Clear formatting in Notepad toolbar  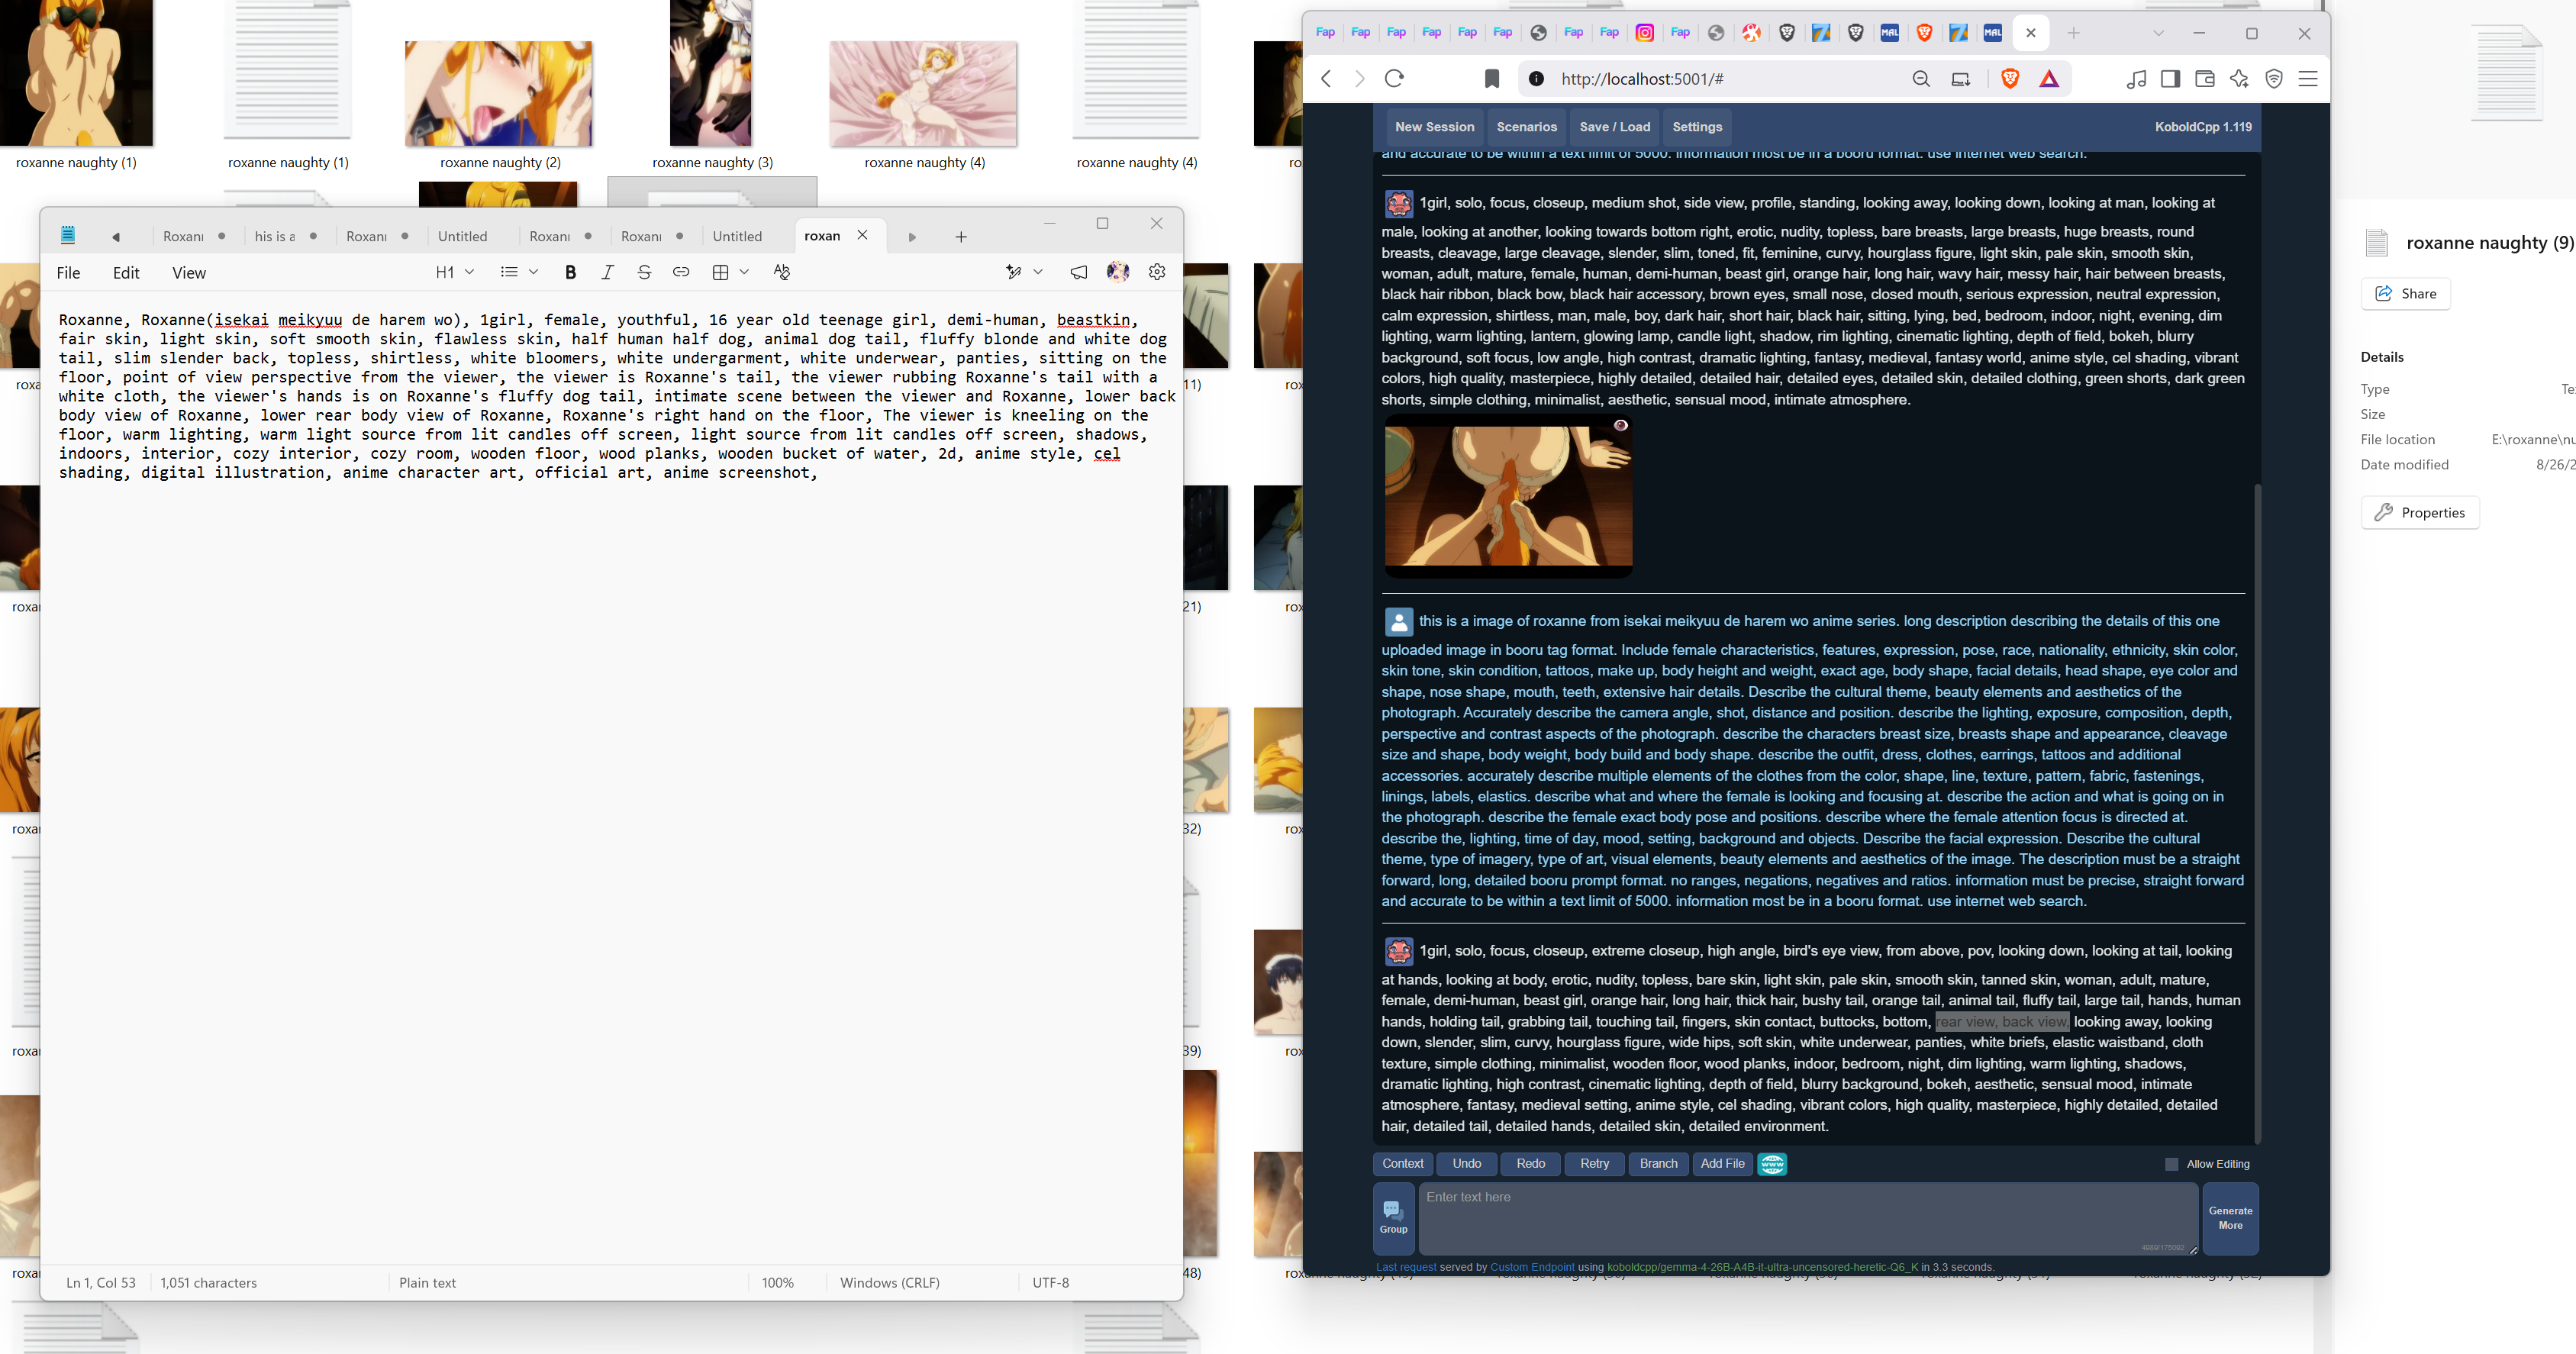[782, 272]
